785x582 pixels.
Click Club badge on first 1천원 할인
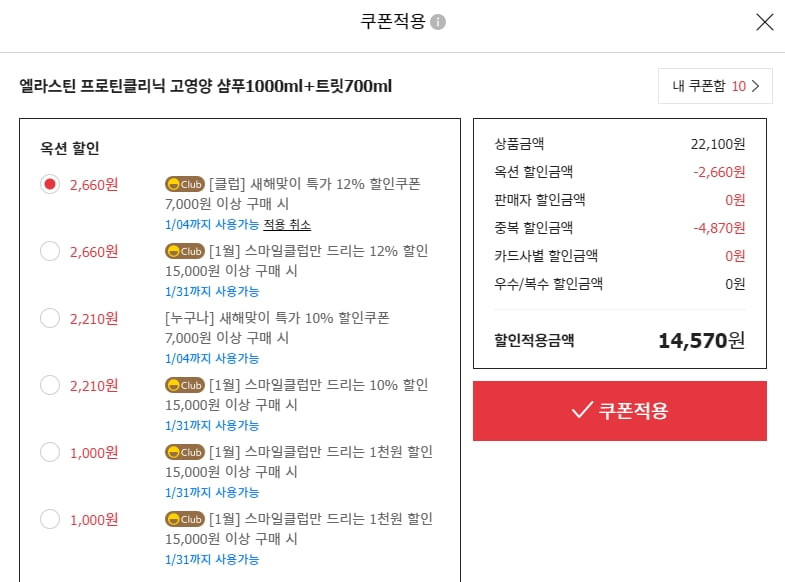coord(185,452)
